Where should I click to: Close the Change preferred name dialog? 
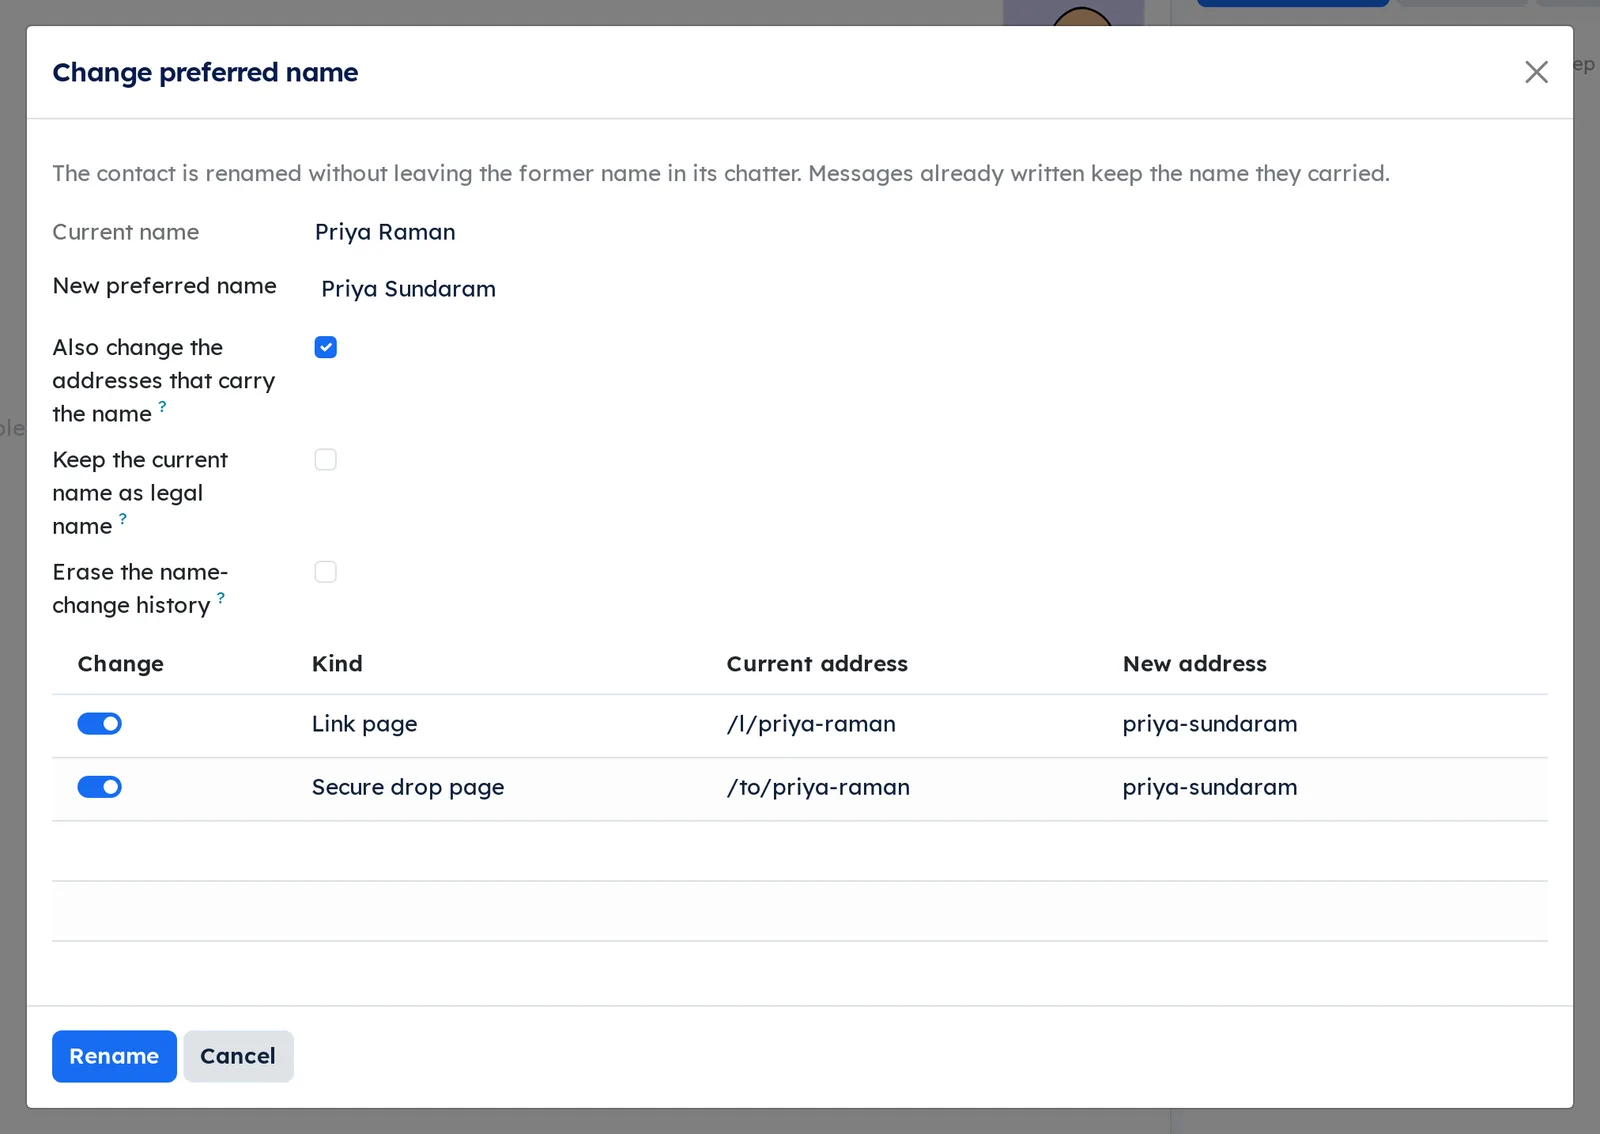(1536, 72)
